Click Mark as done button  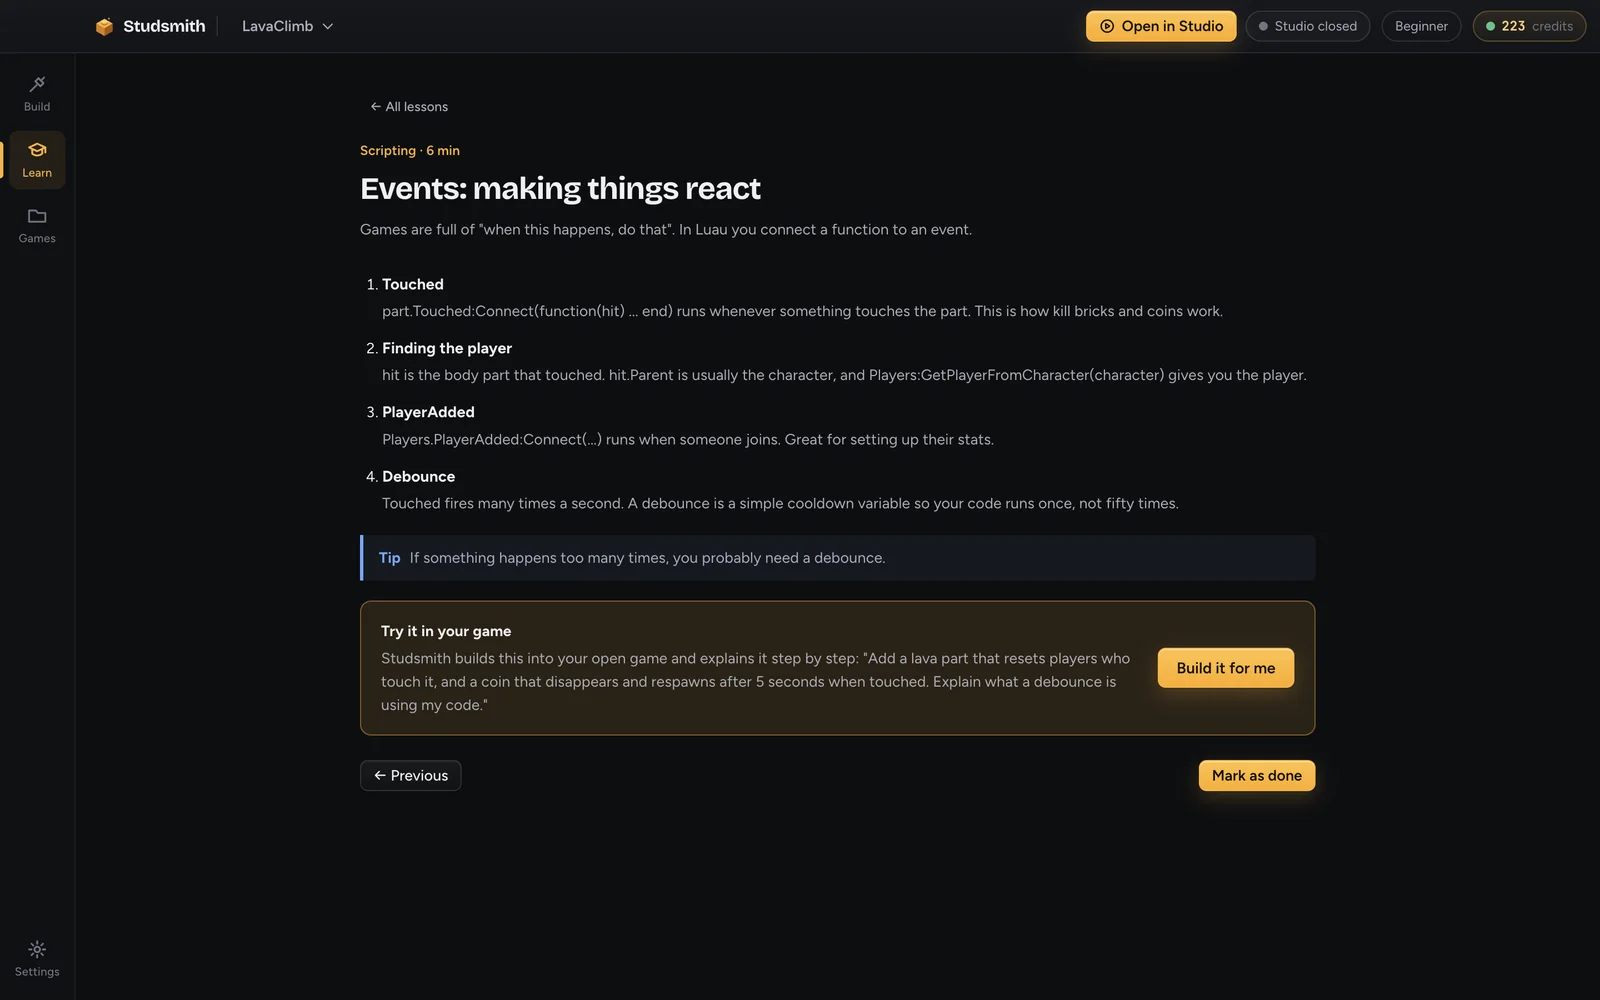[1256, 776]
